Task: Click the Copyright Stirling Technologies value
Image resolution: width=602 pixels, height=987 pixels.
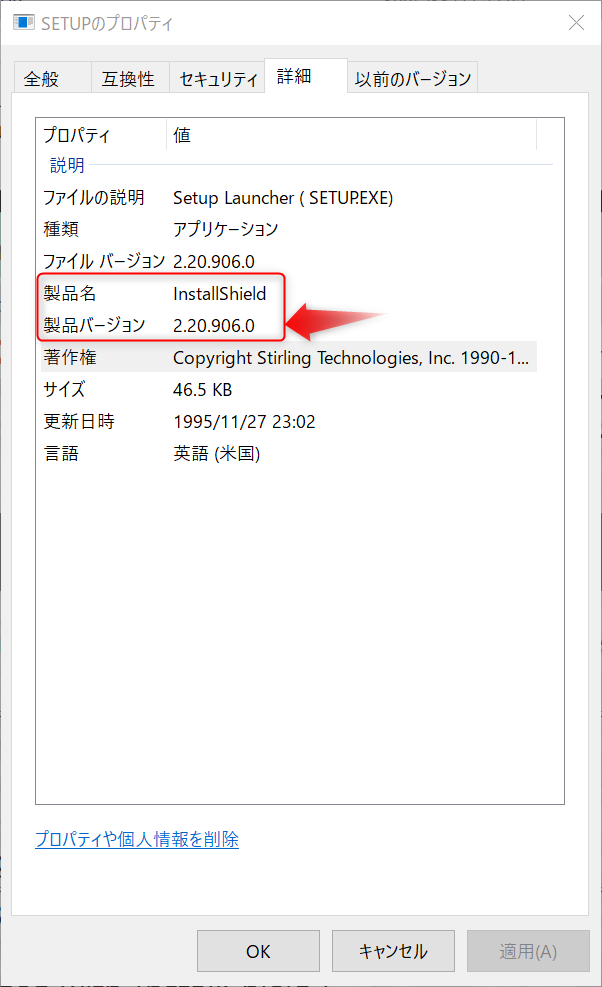Action: click(351, 358)
